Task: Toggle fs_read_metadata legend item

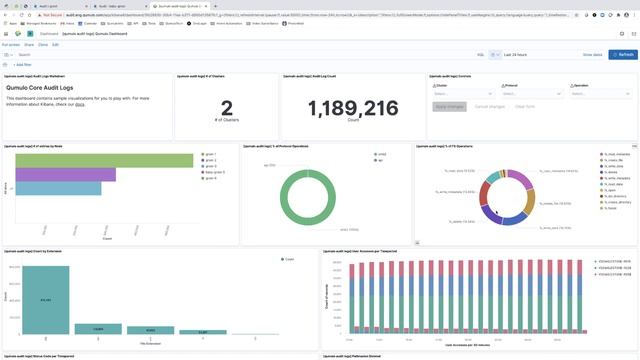Action: pyautogui.click(x=615, y=154)
